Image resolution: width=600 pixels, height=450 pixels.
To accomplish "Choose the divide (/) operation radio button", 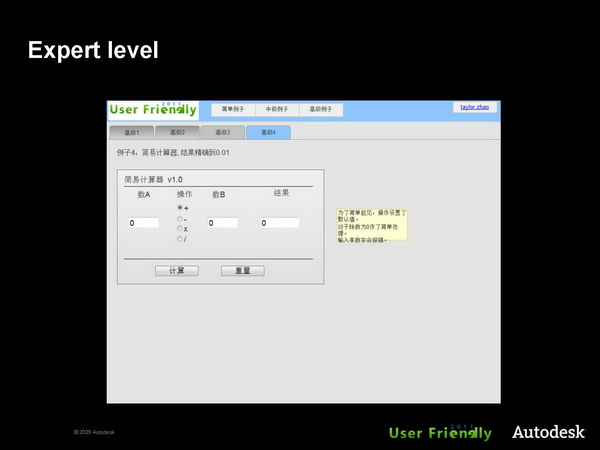I will 180,238.
